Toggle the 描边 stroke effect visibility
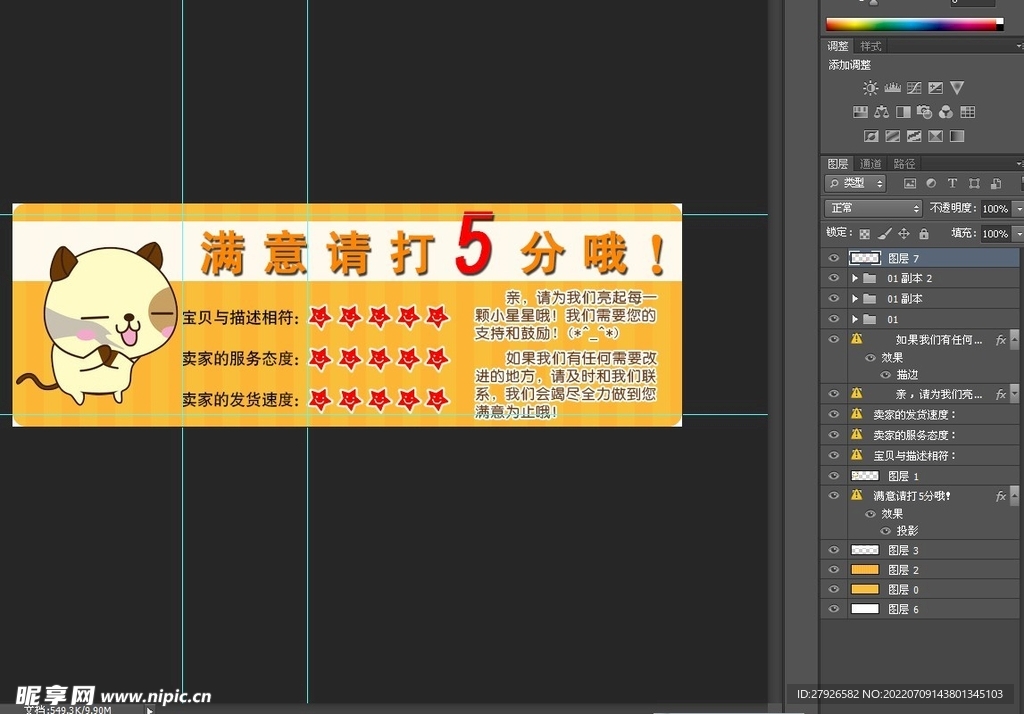This screenshot has height=714, width=1024. click(x=886, y=375)
